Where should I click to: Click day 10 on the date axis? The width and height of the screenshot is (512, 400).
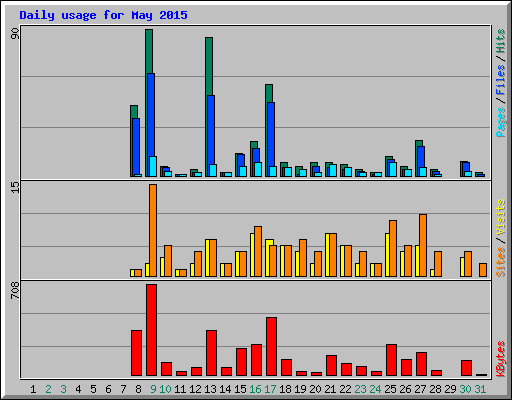(x=165, y=389)
